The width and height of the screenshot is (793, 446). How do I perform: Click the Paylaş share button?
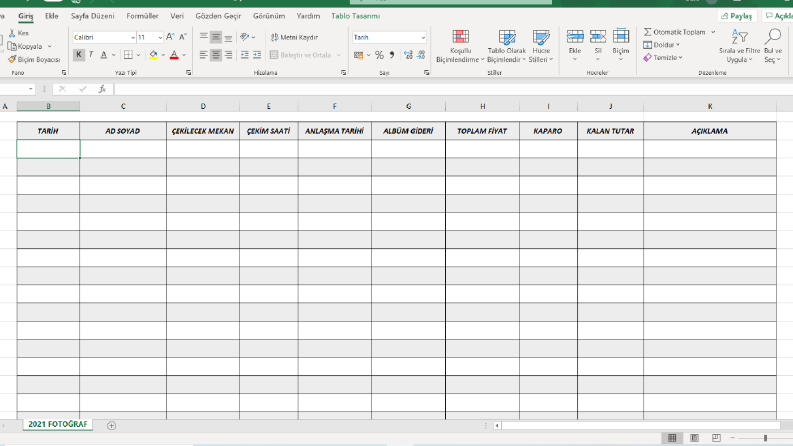coord(737,16)
